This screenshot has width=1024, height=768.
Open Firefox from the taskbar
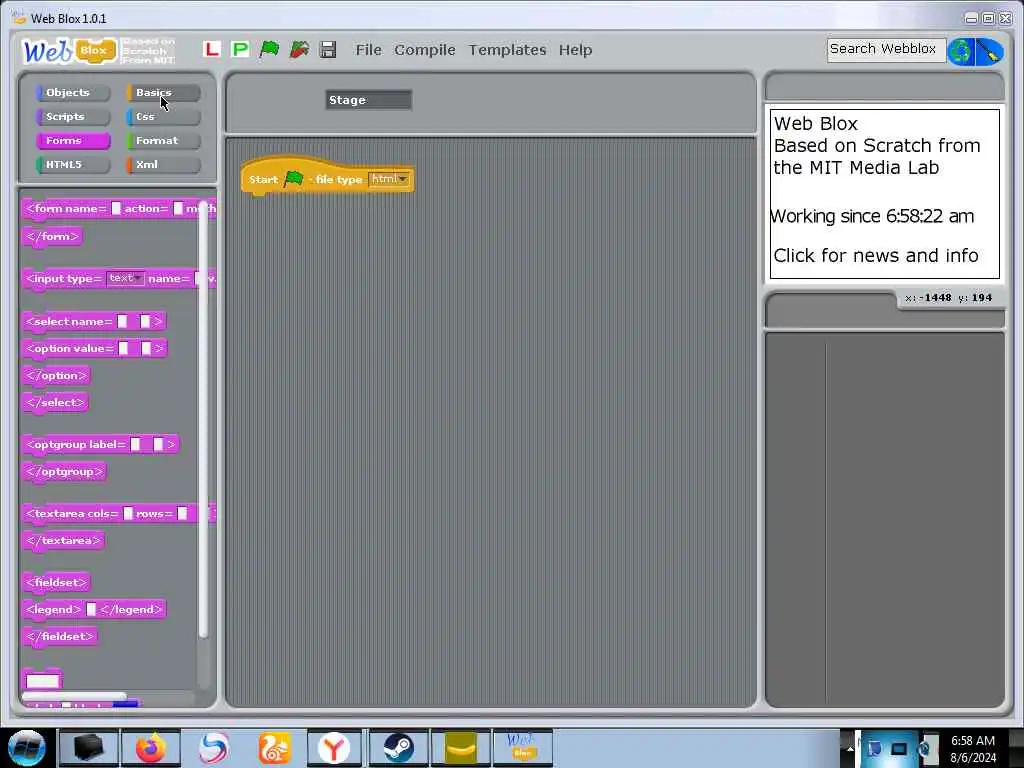(151, 748)
